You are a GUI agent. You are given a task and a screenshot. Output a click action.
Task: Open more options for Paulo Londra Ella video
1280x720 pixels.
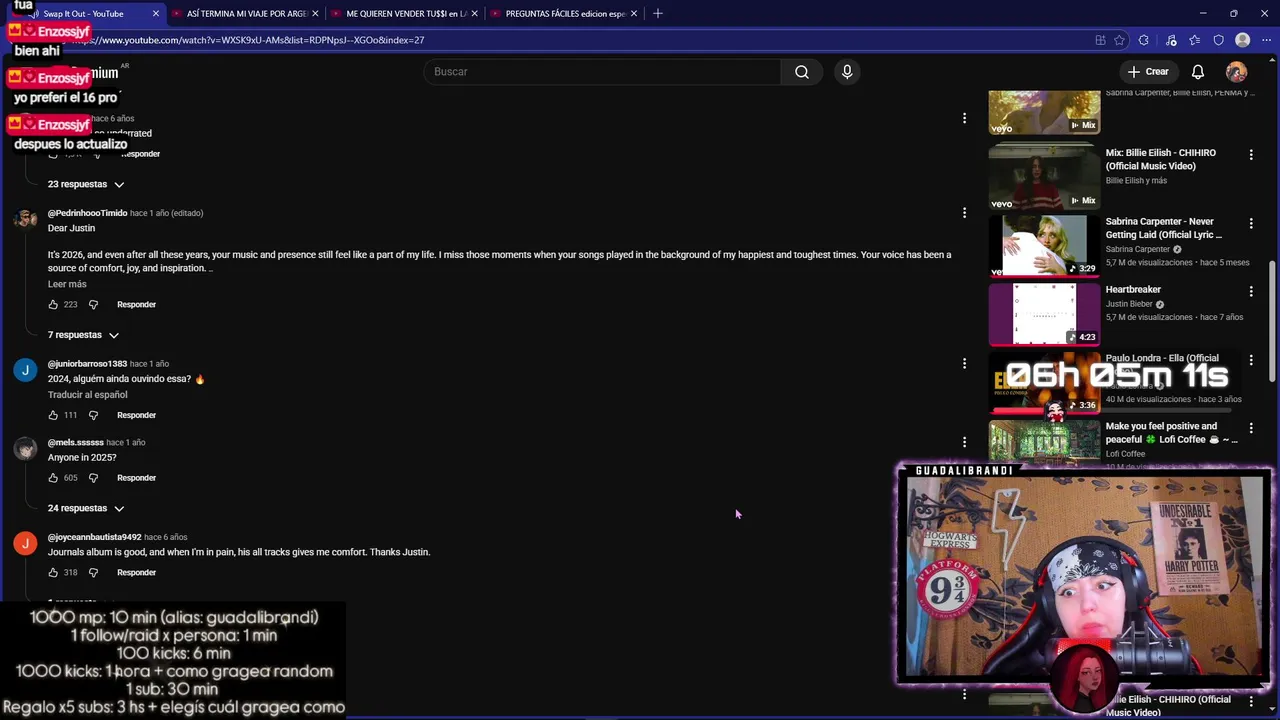point(1251,360)
